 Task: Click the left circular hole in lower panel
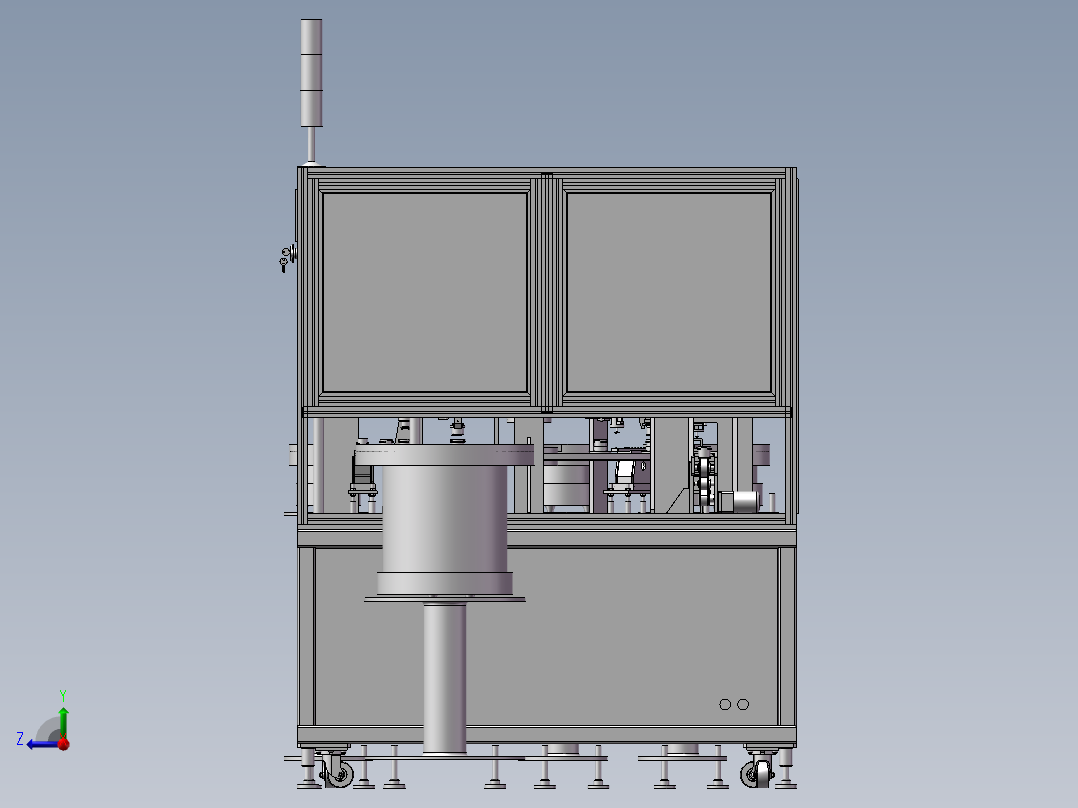725,704
